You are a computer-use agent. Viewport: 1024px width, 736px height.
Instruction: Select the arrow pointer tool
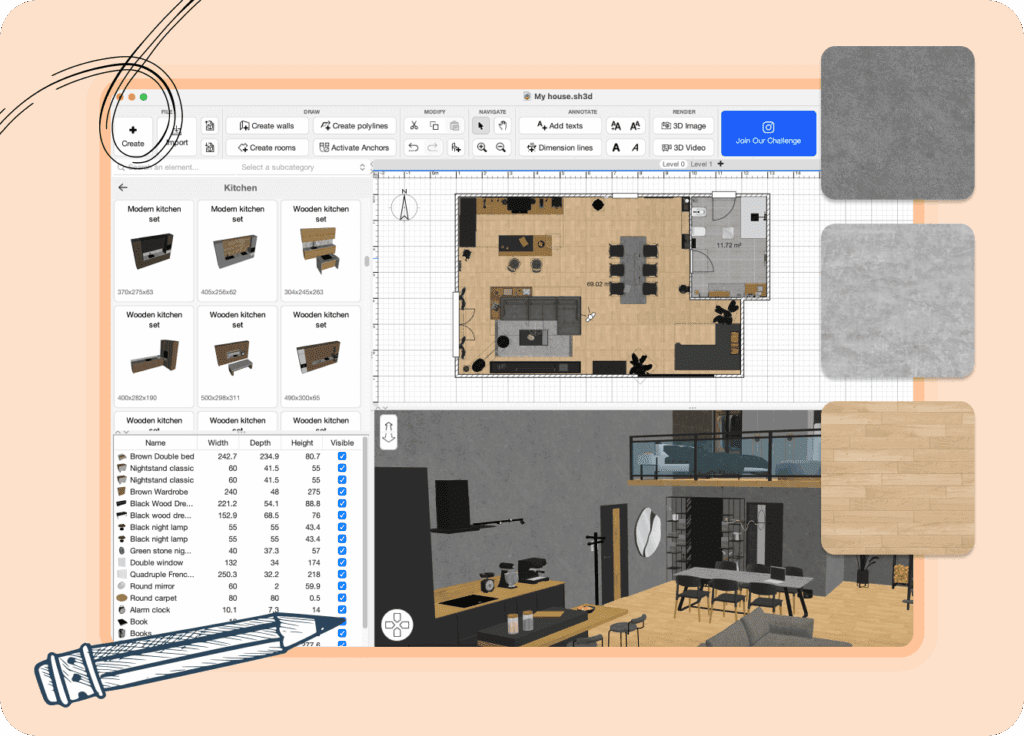tap(481, 126)
